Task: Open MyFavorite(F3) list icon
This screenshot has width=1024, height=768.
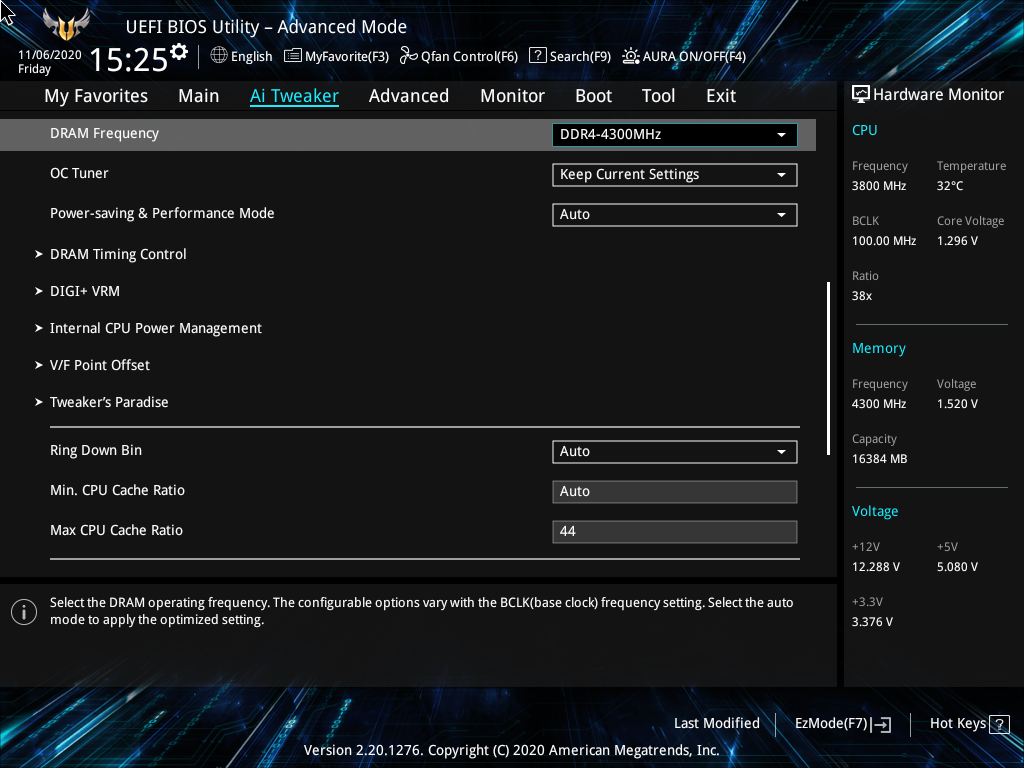Action: pos(293,56)
